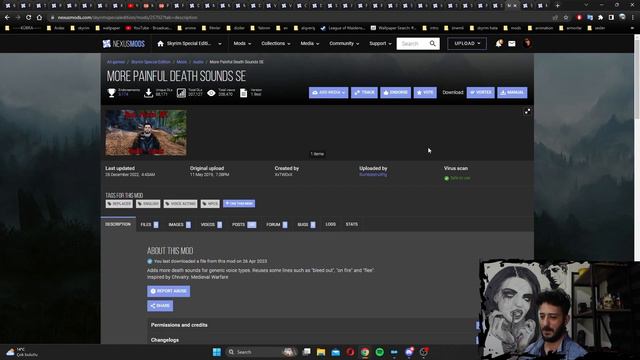Click the Report Abuse button
This screenshot has height=360, width=640.
pos(169,291)
